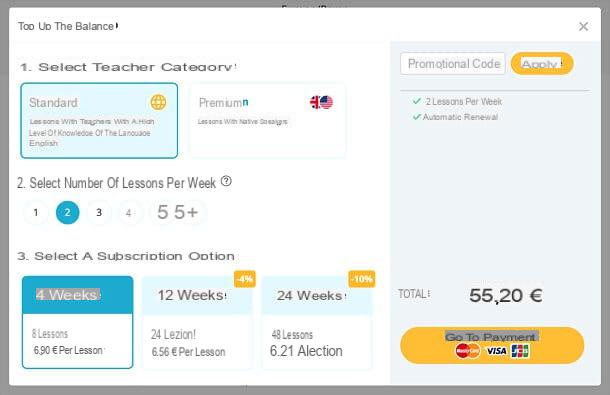Click the -4% discount badge
Viewport: 610px width, 395px height.
[x=245, y=279]
